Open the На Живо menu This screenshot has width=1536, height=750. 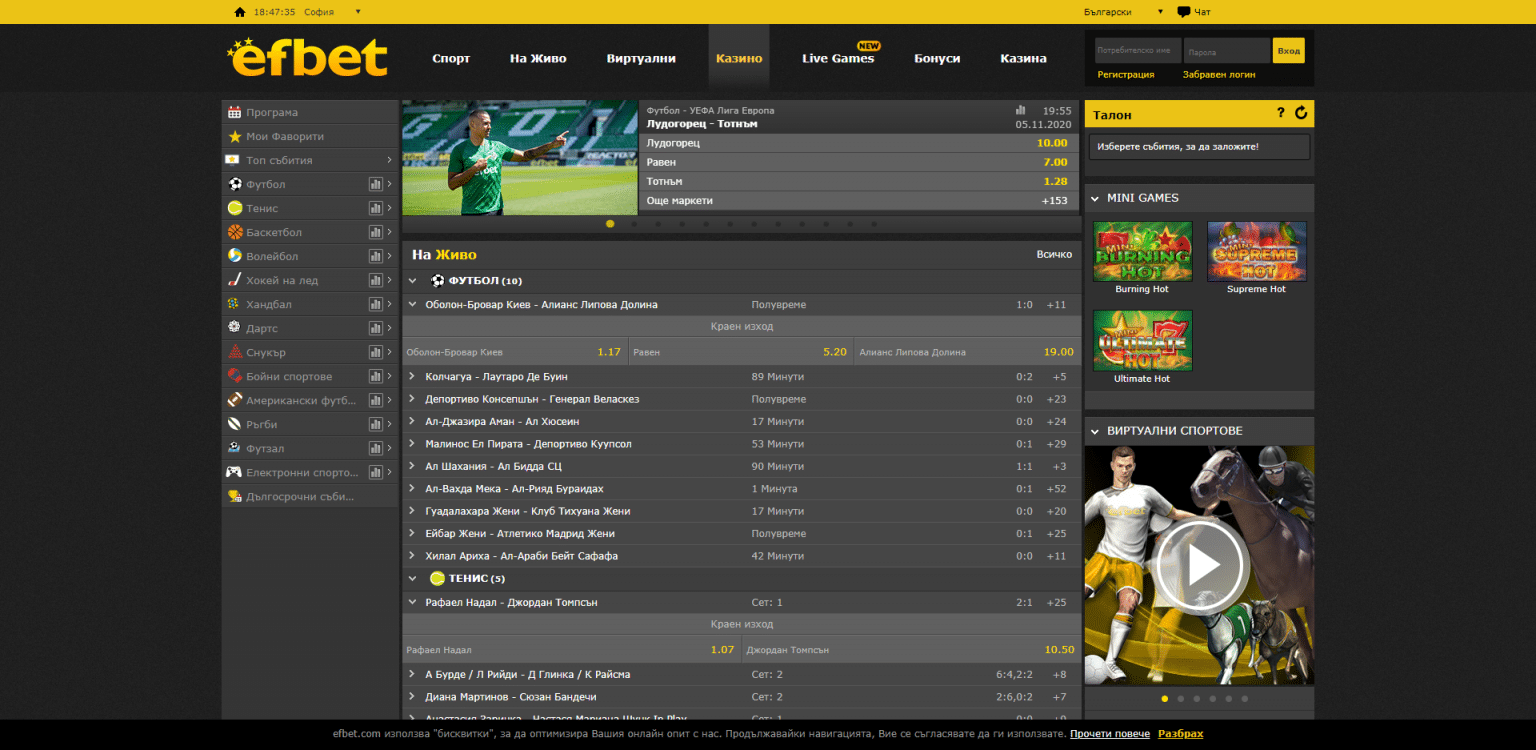[538, 58]
